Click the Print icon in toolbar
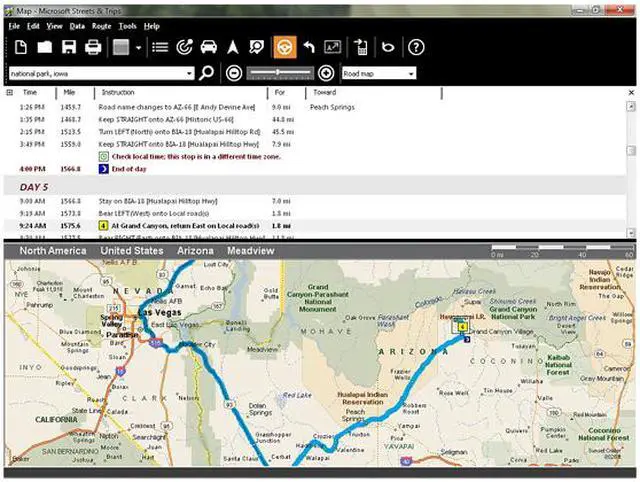Screen dimensions: 640x482 [93, 47]
